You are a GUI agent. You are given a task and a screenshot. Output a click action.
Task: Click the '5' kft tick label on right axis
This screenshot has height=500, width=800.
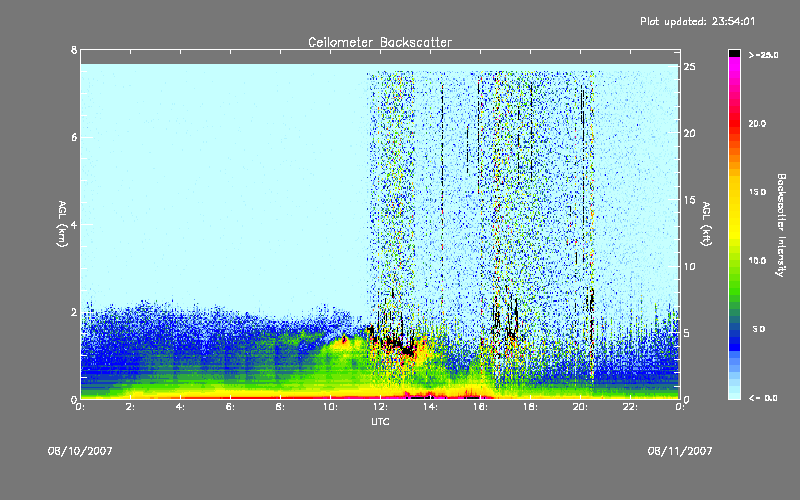[687, 333]
